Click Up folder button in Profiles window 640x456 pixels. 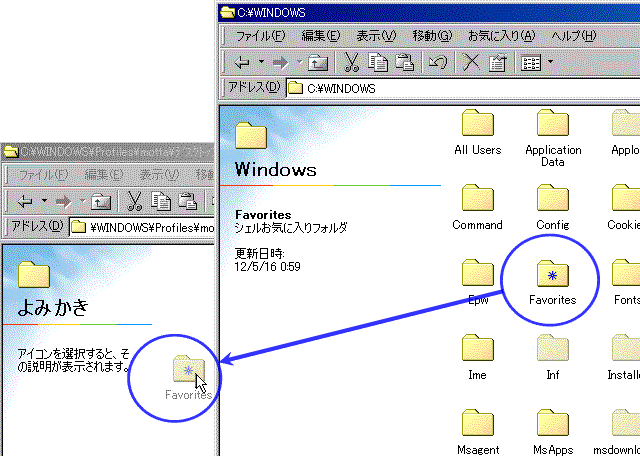(x=100, y=202)
